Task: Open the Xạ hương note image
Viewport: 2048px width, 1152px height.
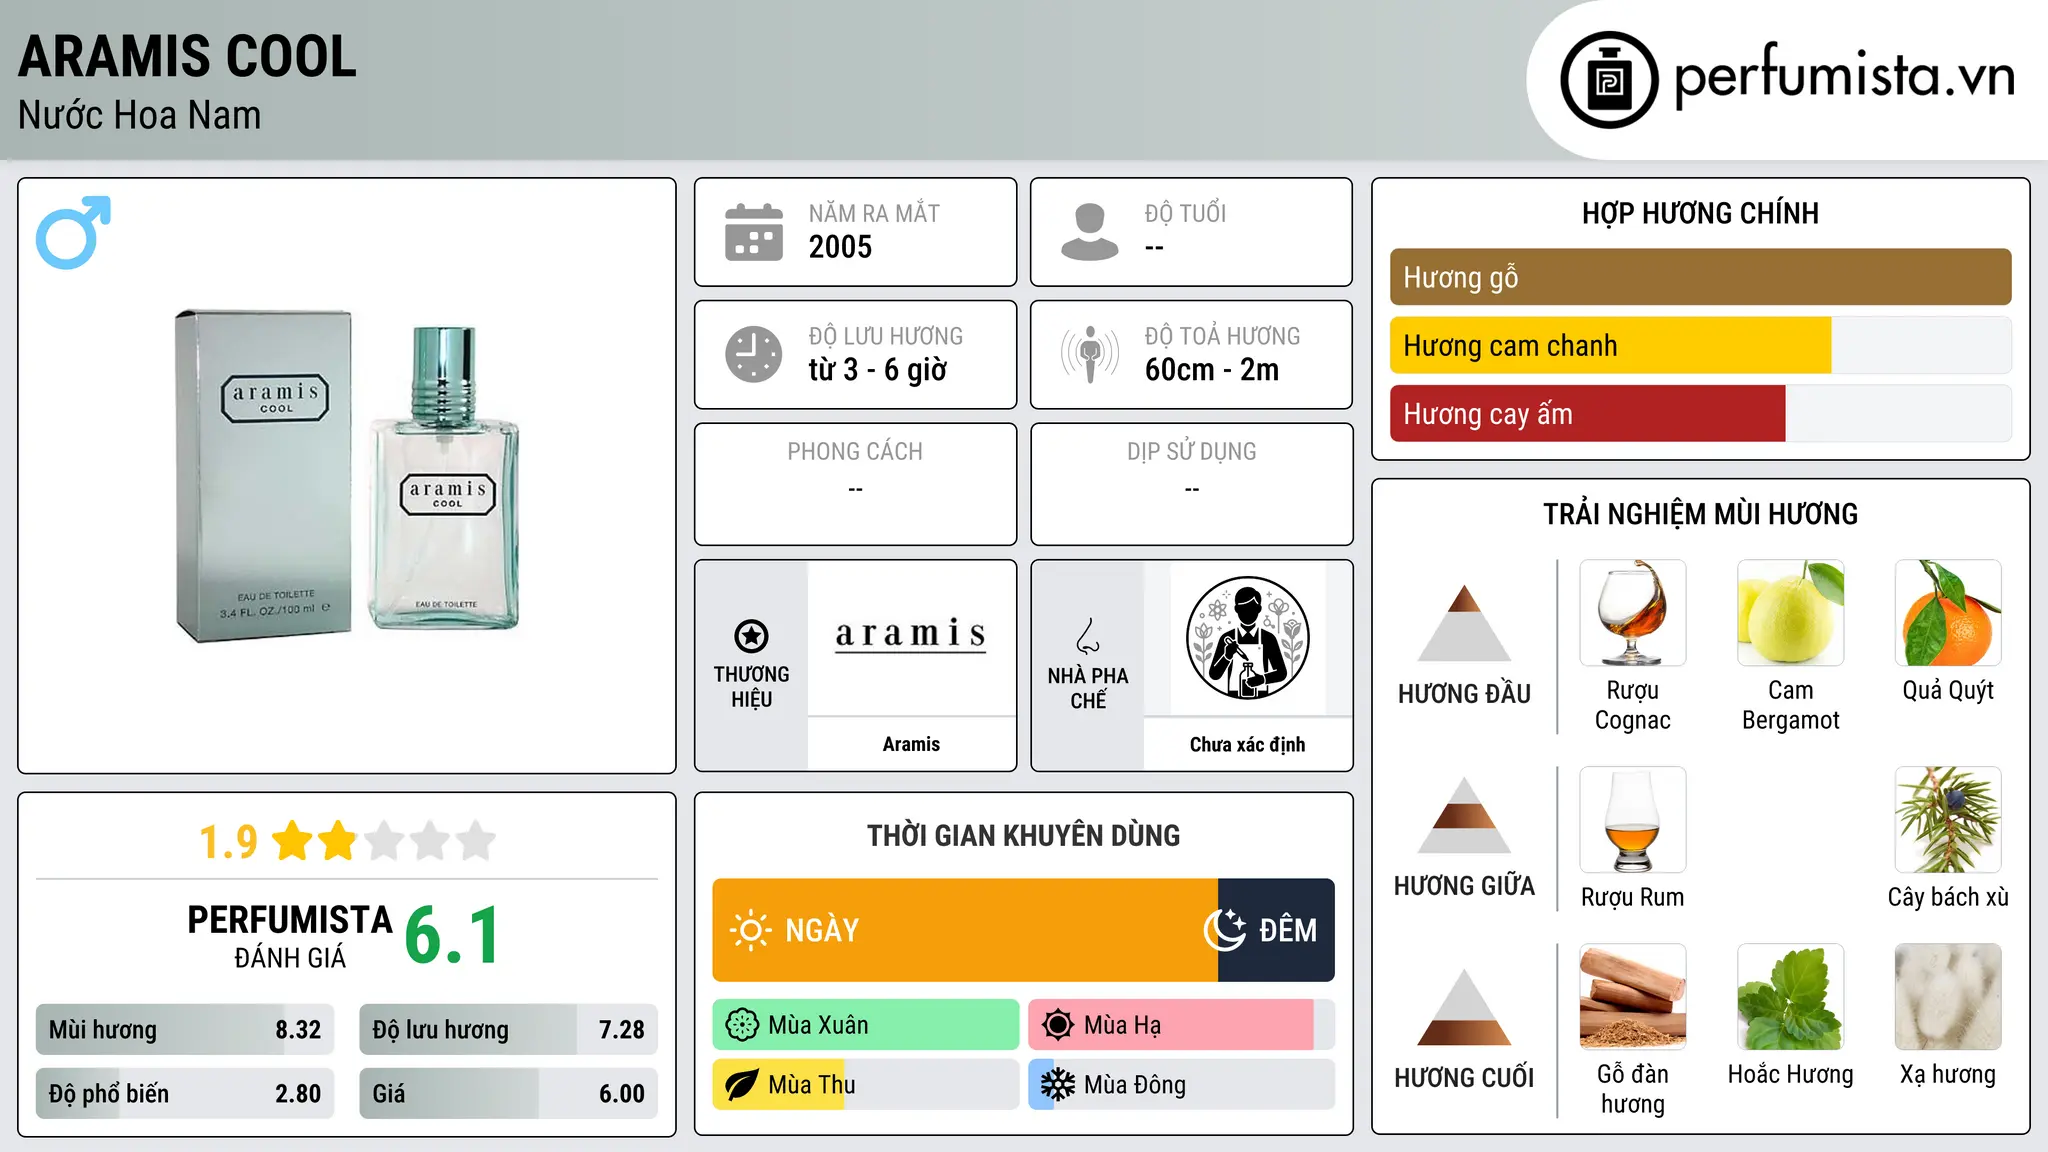Action: click(x=1948, y=997)
